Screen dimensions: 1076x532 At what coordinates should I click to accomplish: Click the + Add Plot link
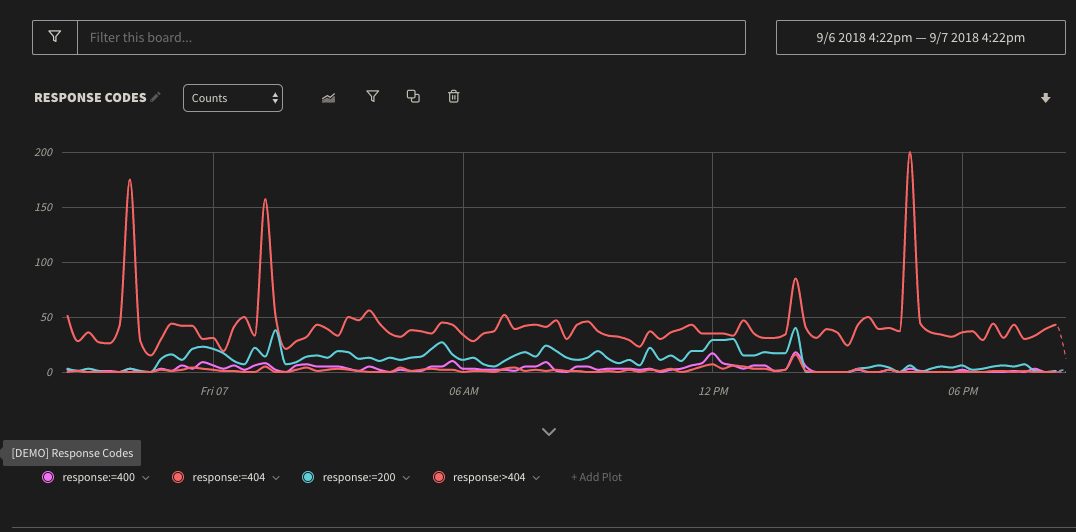tap(596, 477)
